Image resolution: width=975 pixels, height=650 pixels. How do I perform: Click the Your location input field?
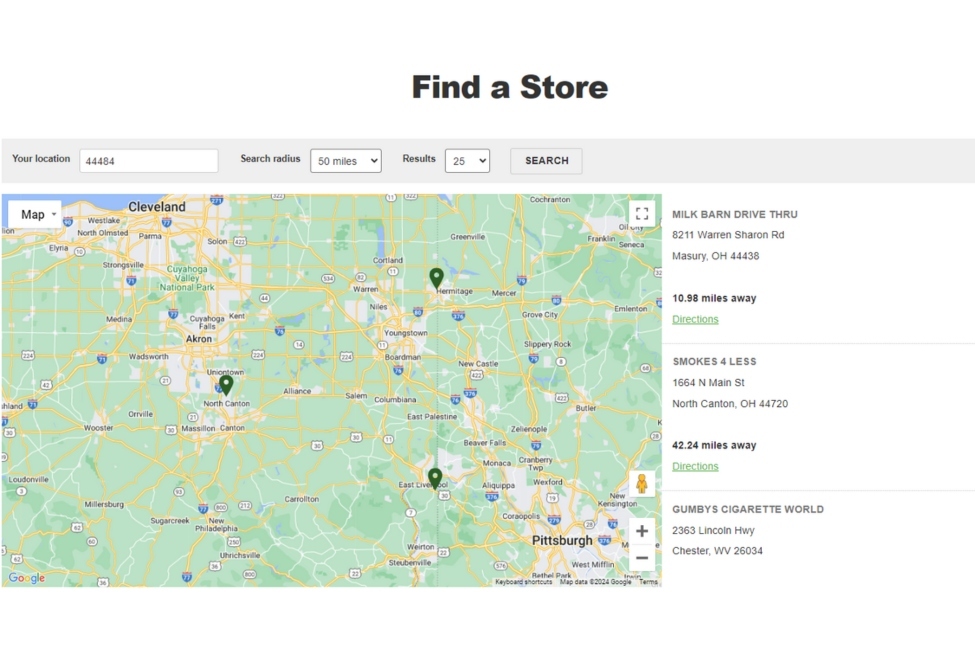pyautogui.click(x=148, y=160)
